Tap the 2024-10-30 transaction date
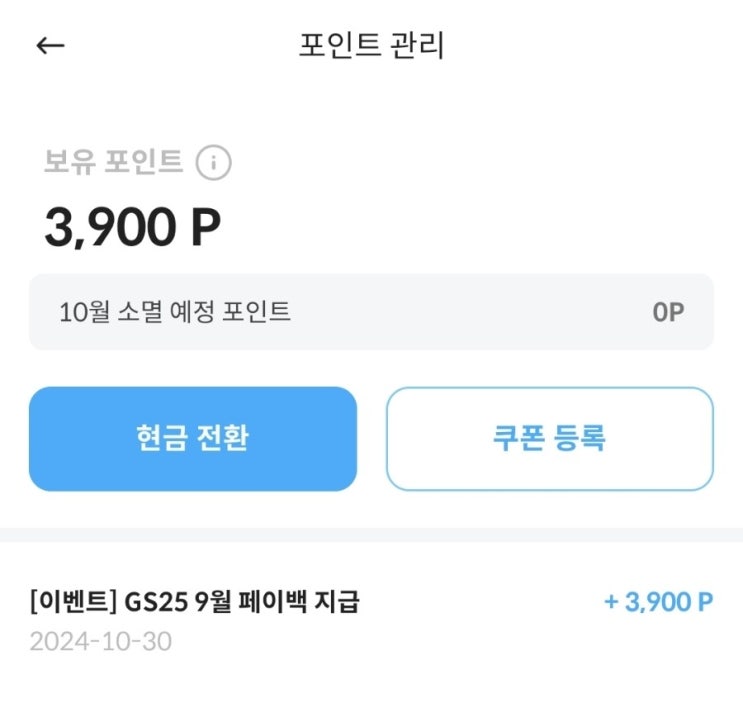 click(100, 641)
